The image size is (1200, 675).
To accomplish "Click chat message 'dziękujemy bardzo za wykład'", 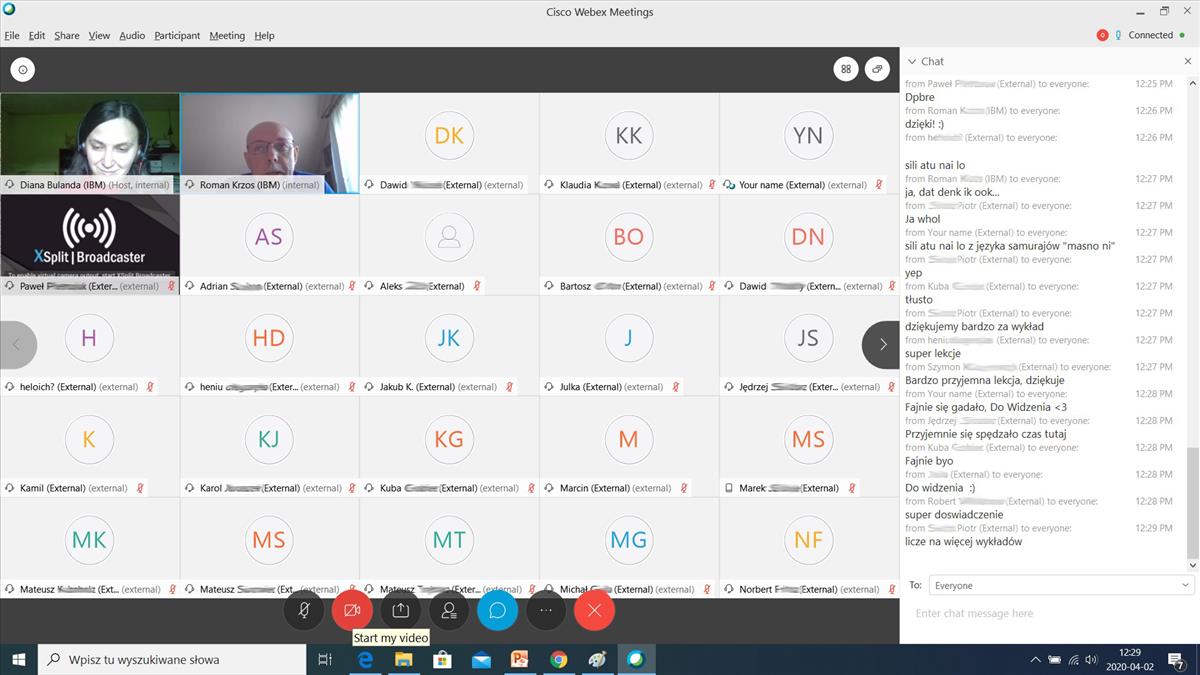I will click(974, 326).
